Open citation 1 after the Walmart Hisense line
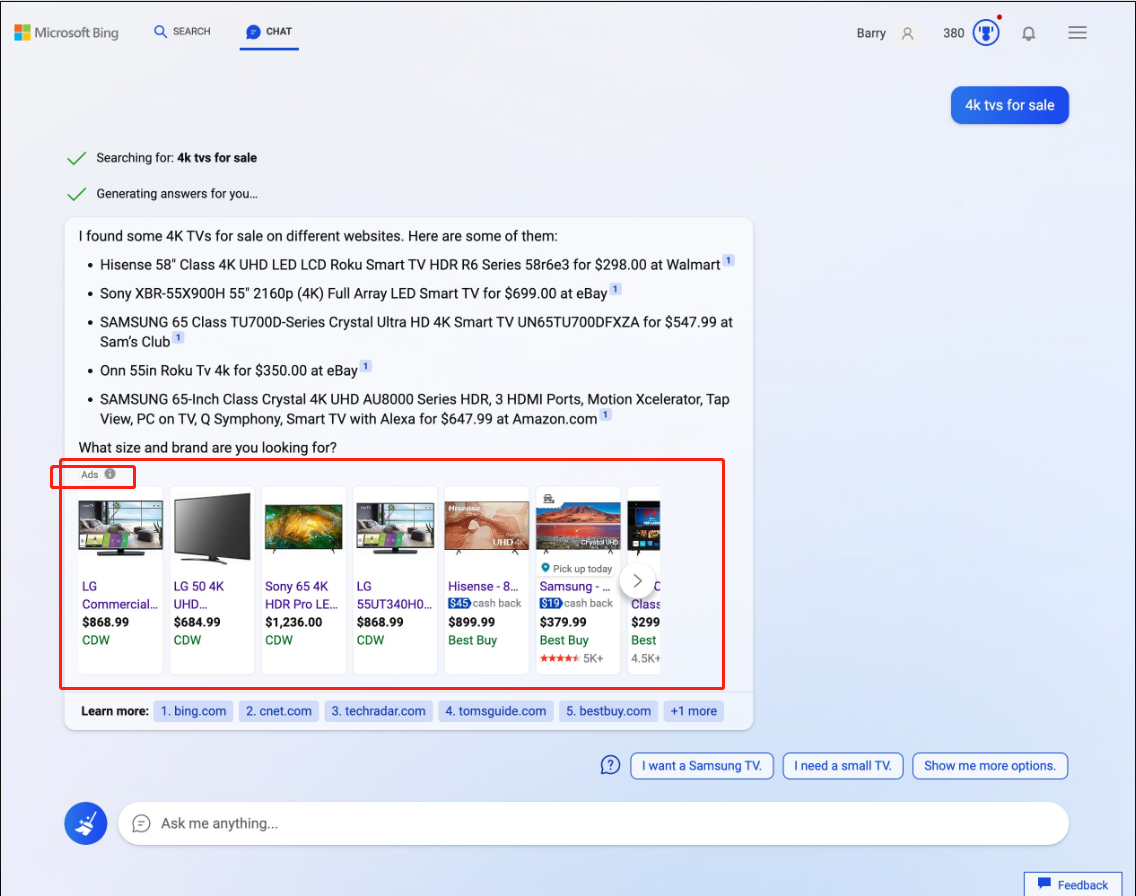Screen dimensions: 1136x896 729,260
